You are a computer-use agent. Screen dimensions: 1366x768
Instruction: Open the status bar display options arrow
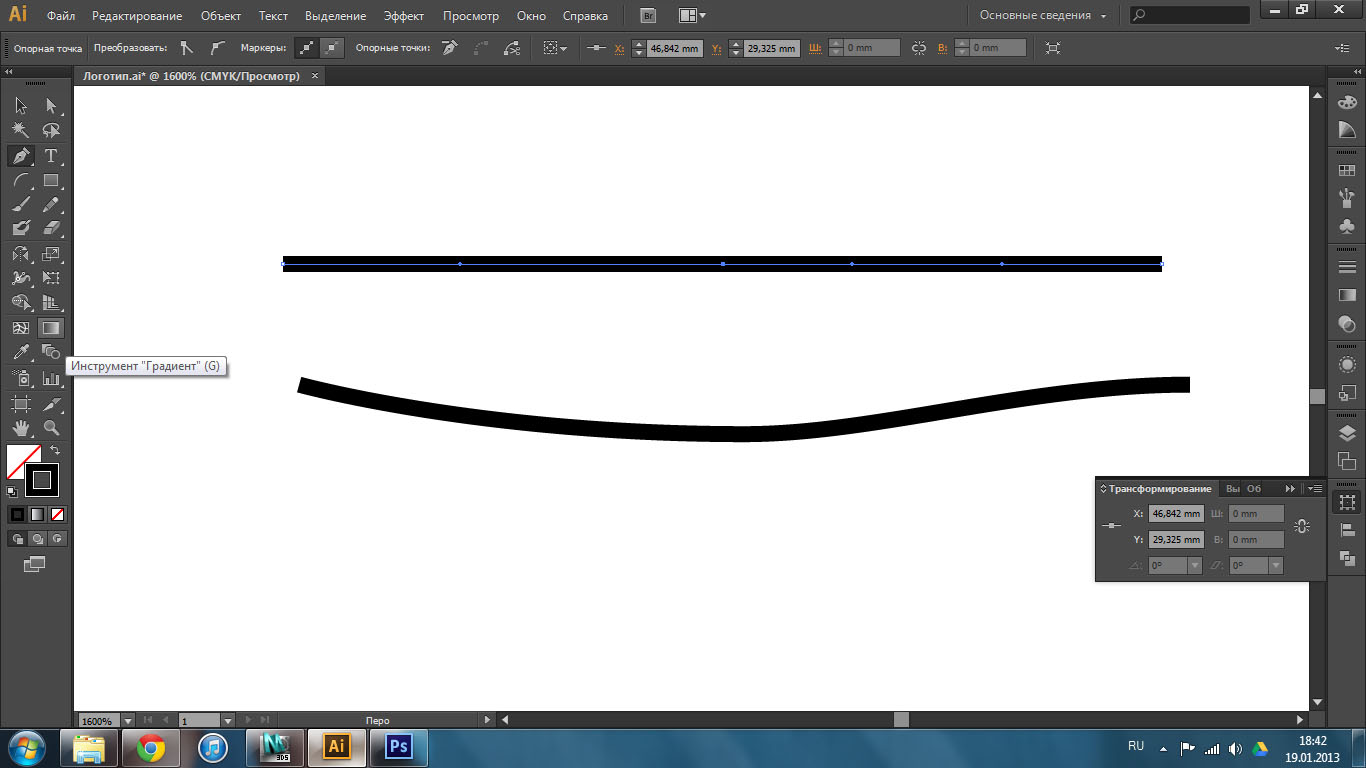click(x=487, y=720)
